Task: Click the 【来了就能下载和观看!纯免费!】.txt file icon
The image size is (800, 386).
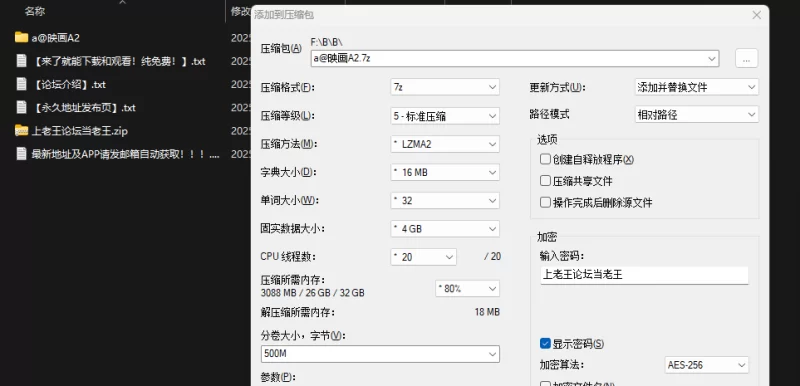Action: [x=21, y=61]
